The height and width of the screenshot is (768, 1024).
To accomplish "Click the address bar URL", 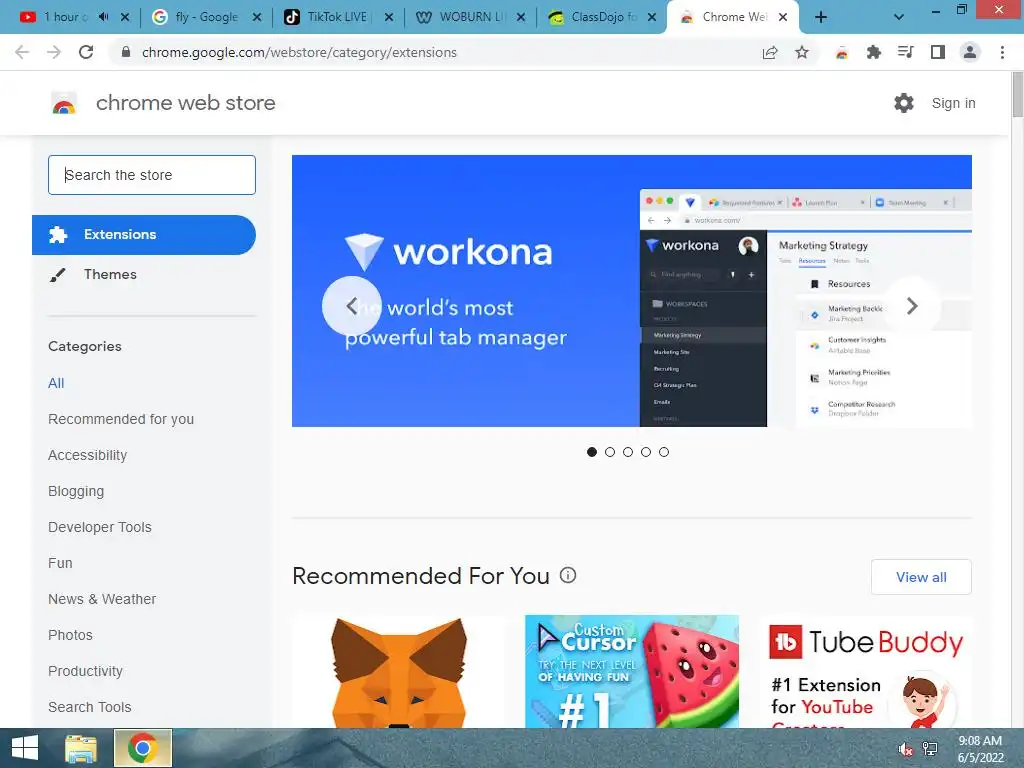I will pyautogui.click(x=299, y=52).
